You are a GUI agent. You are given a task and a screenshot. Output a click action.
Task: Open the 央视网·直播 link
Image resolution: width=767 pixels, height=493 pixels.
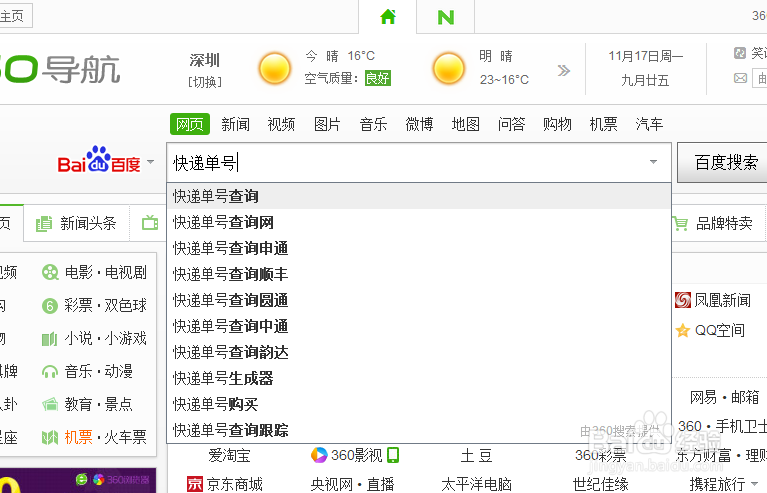(352, 484)
